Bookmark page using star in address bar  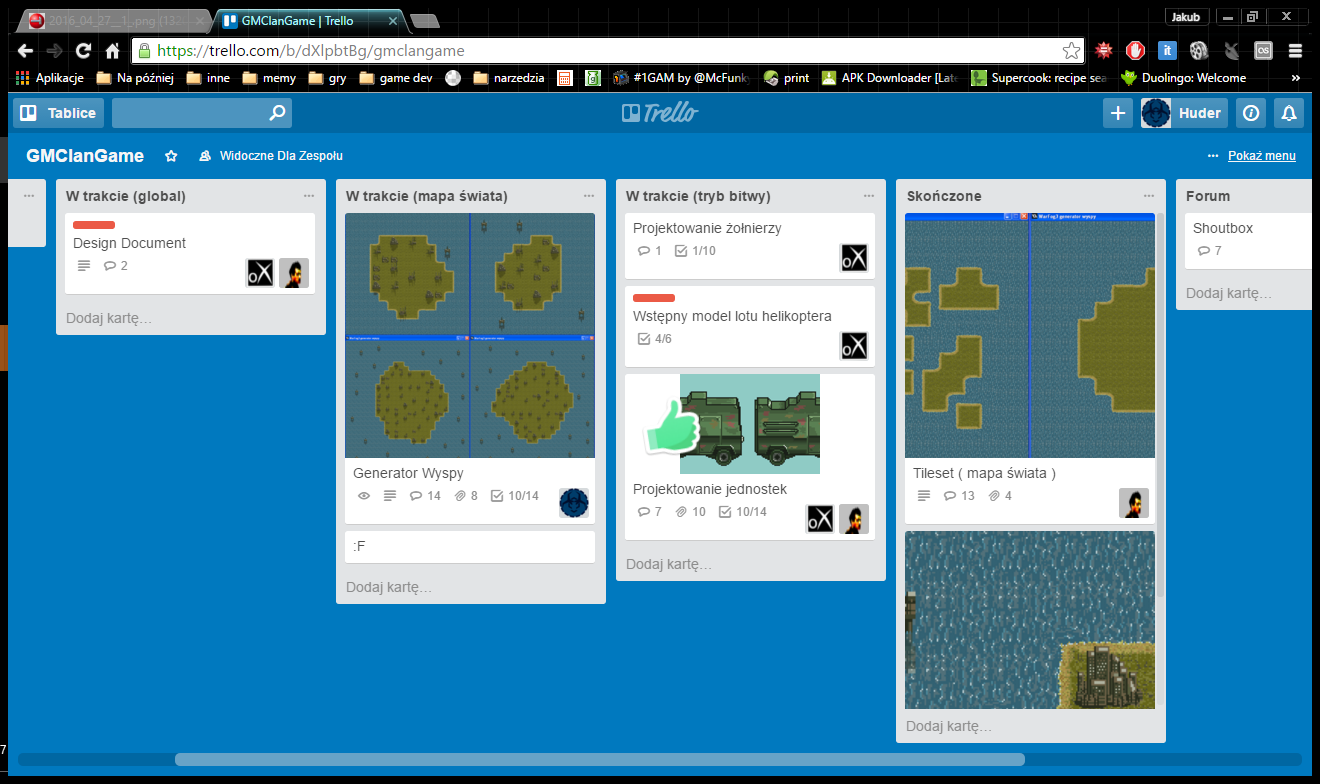[x=1071, y=51]
